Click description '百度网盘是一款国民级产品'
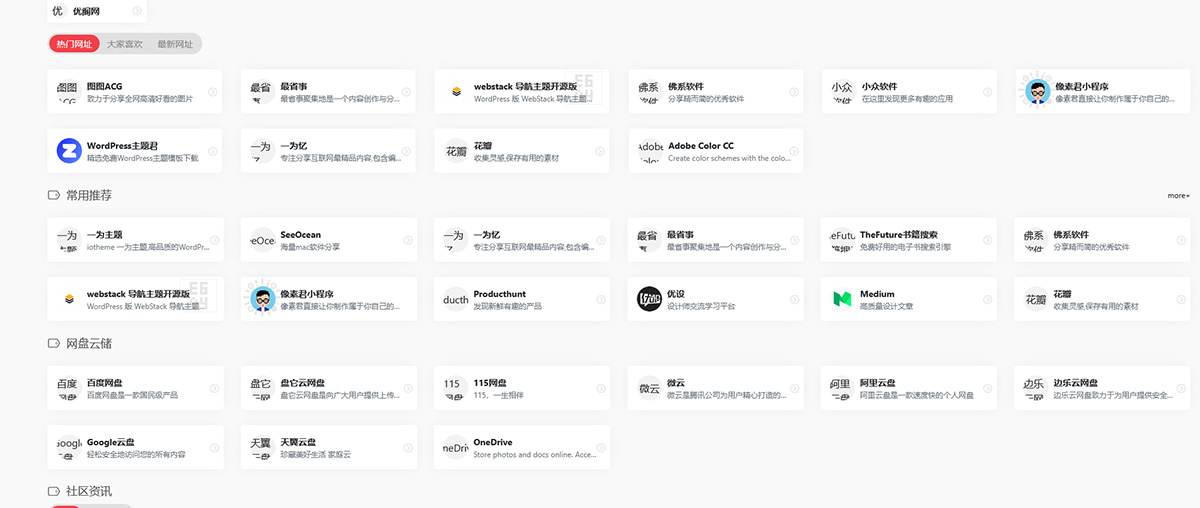Image resolution: width=1200 pixels, height=508 pixels. 132,395
